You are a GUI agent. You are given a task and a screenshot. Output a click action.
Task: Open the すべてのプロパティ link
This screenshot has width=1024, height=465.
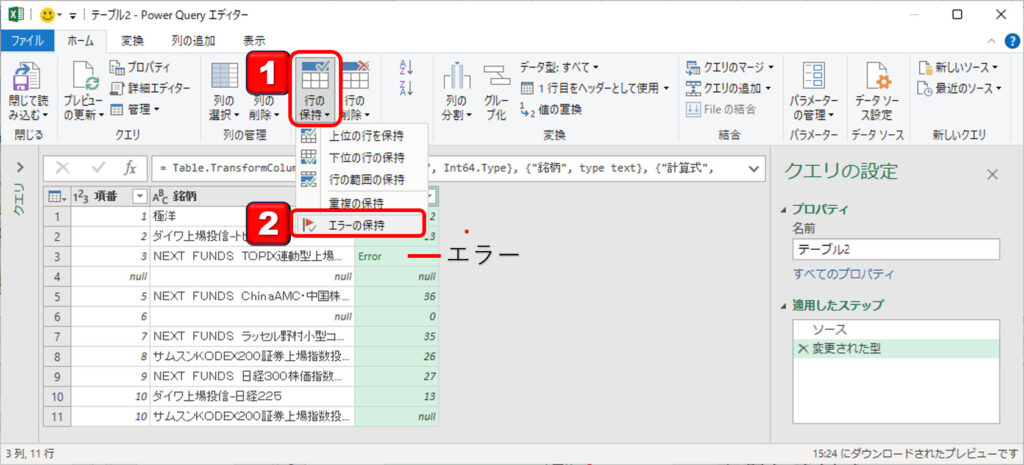[844, 274]
